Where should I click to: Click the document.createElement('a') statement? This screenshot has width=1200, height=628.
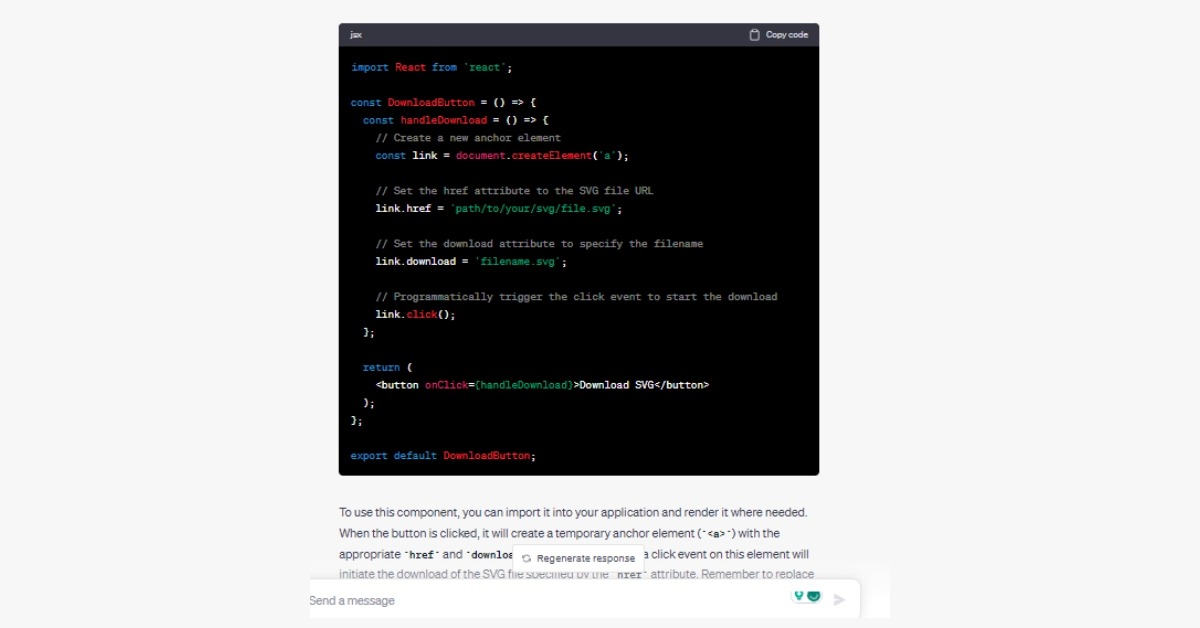541,156
